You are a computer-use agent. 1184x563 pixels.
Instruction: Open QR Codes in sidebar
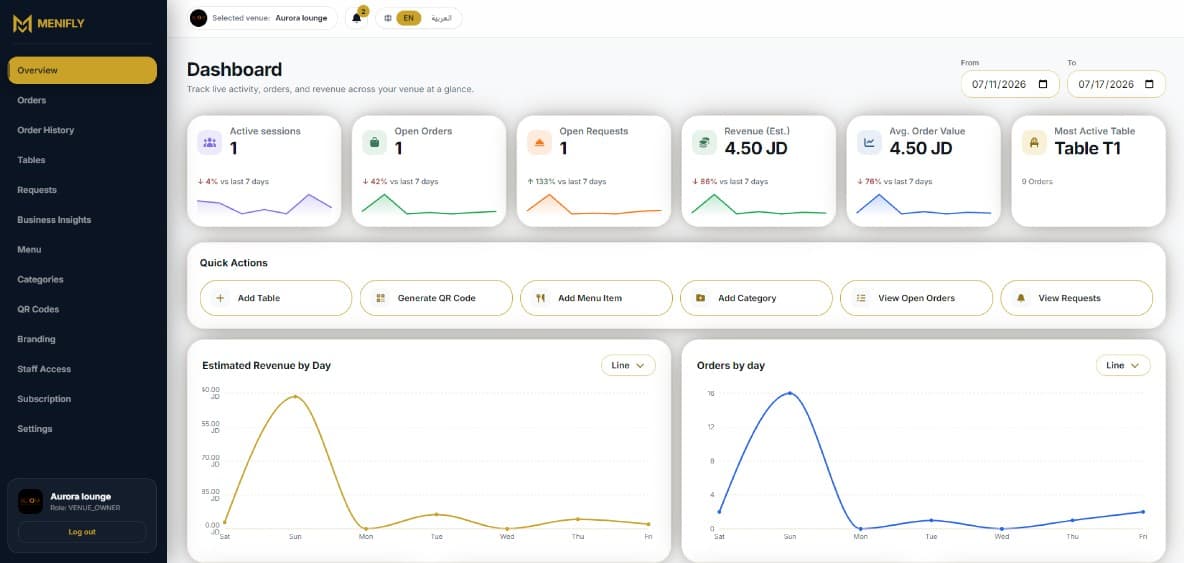pos(82,309)
